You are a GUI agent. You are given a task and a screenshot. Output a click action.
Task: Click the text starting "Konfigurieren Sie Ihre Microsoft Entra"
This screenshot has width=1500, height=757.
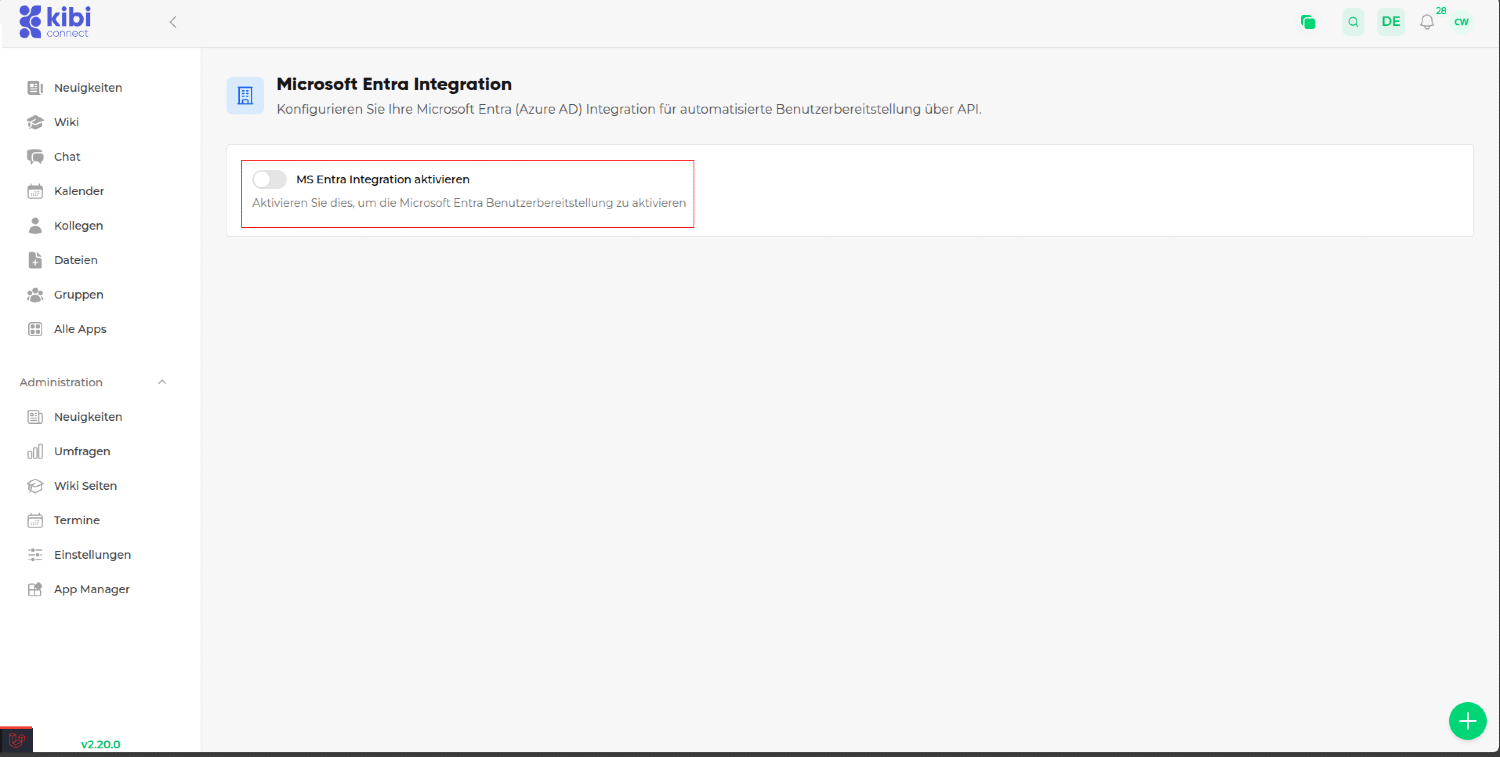point(629,109)
